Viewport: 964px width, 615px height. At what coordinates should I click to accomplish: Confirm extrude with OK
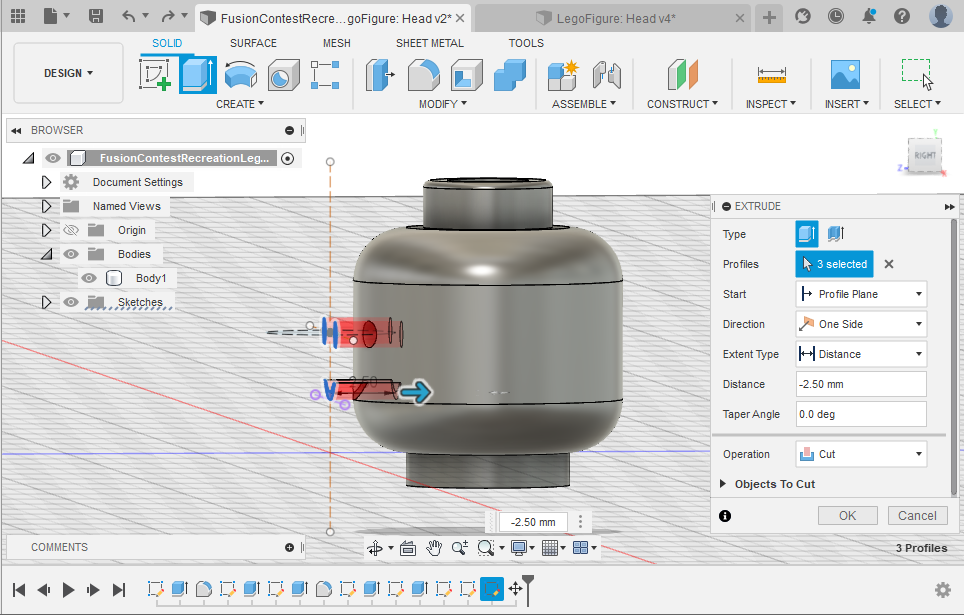coord(847,515)
